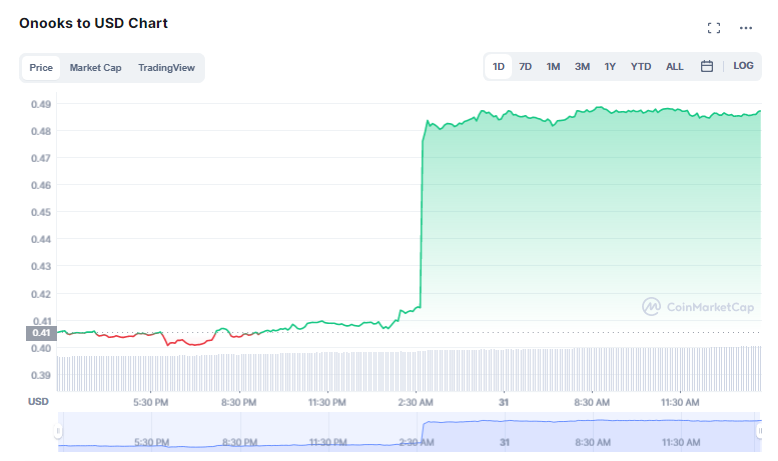Click the mini navigator chart area
Image resolution: width=778 pixels, height=461 pixels.
[409, 431]
